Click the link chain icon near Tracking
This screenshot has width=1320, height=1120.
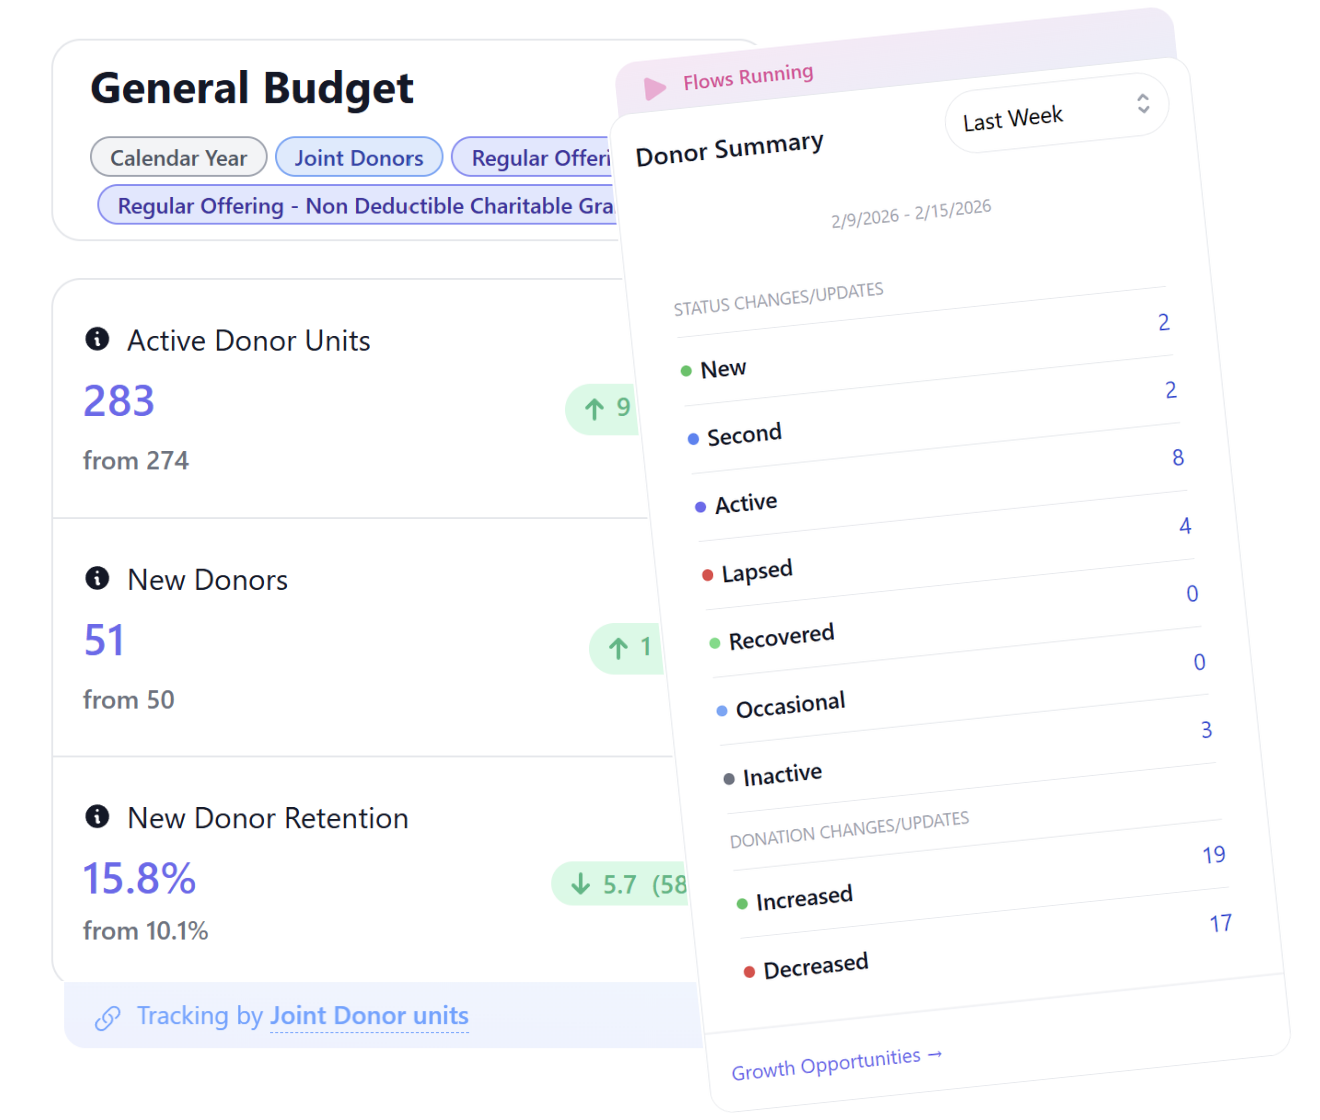[108, 1018]
